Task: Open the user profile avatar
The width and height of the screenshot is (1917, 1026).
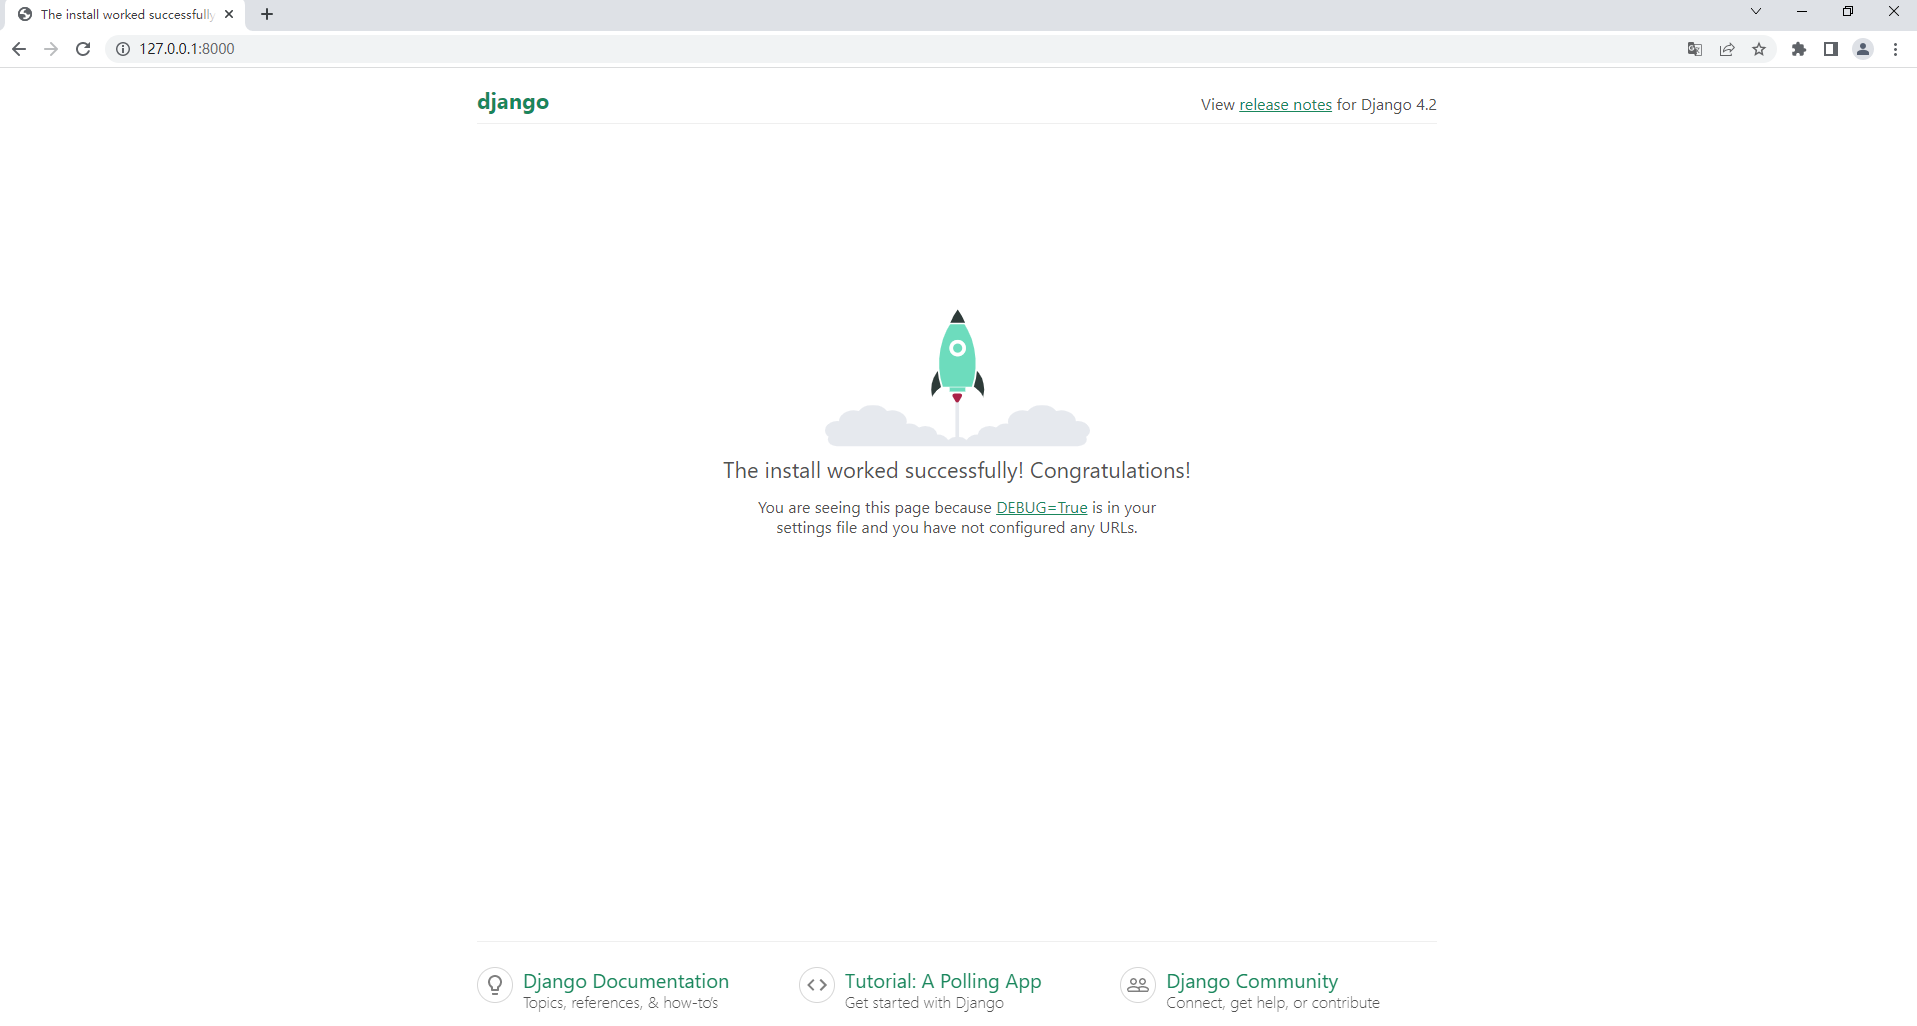Action: 1863,49
